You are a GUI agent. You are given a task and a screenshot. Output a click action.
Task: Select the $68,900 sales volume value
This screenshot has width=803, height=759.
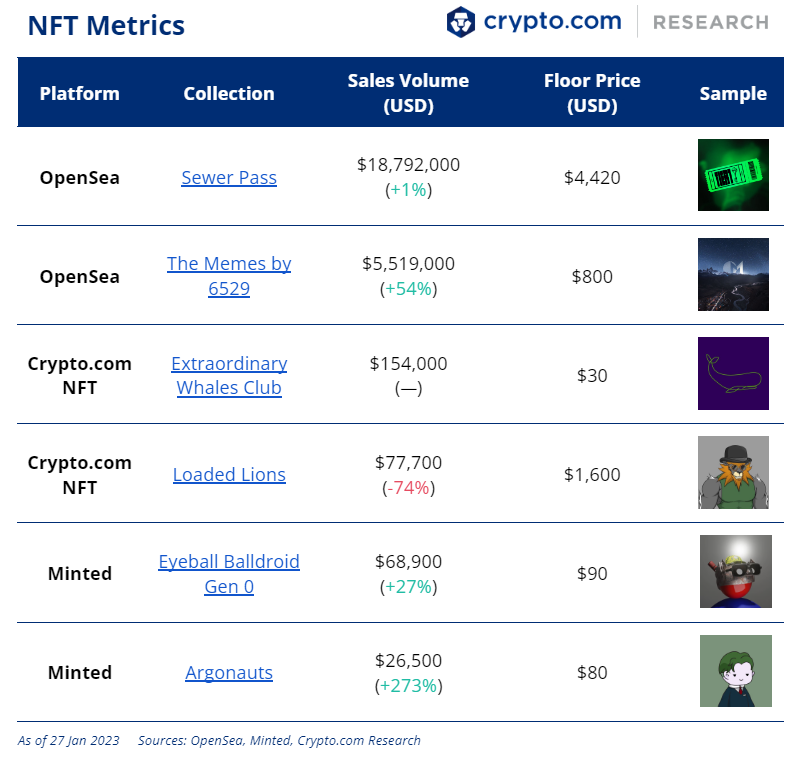pyautogui.click(x=408, y=561)
